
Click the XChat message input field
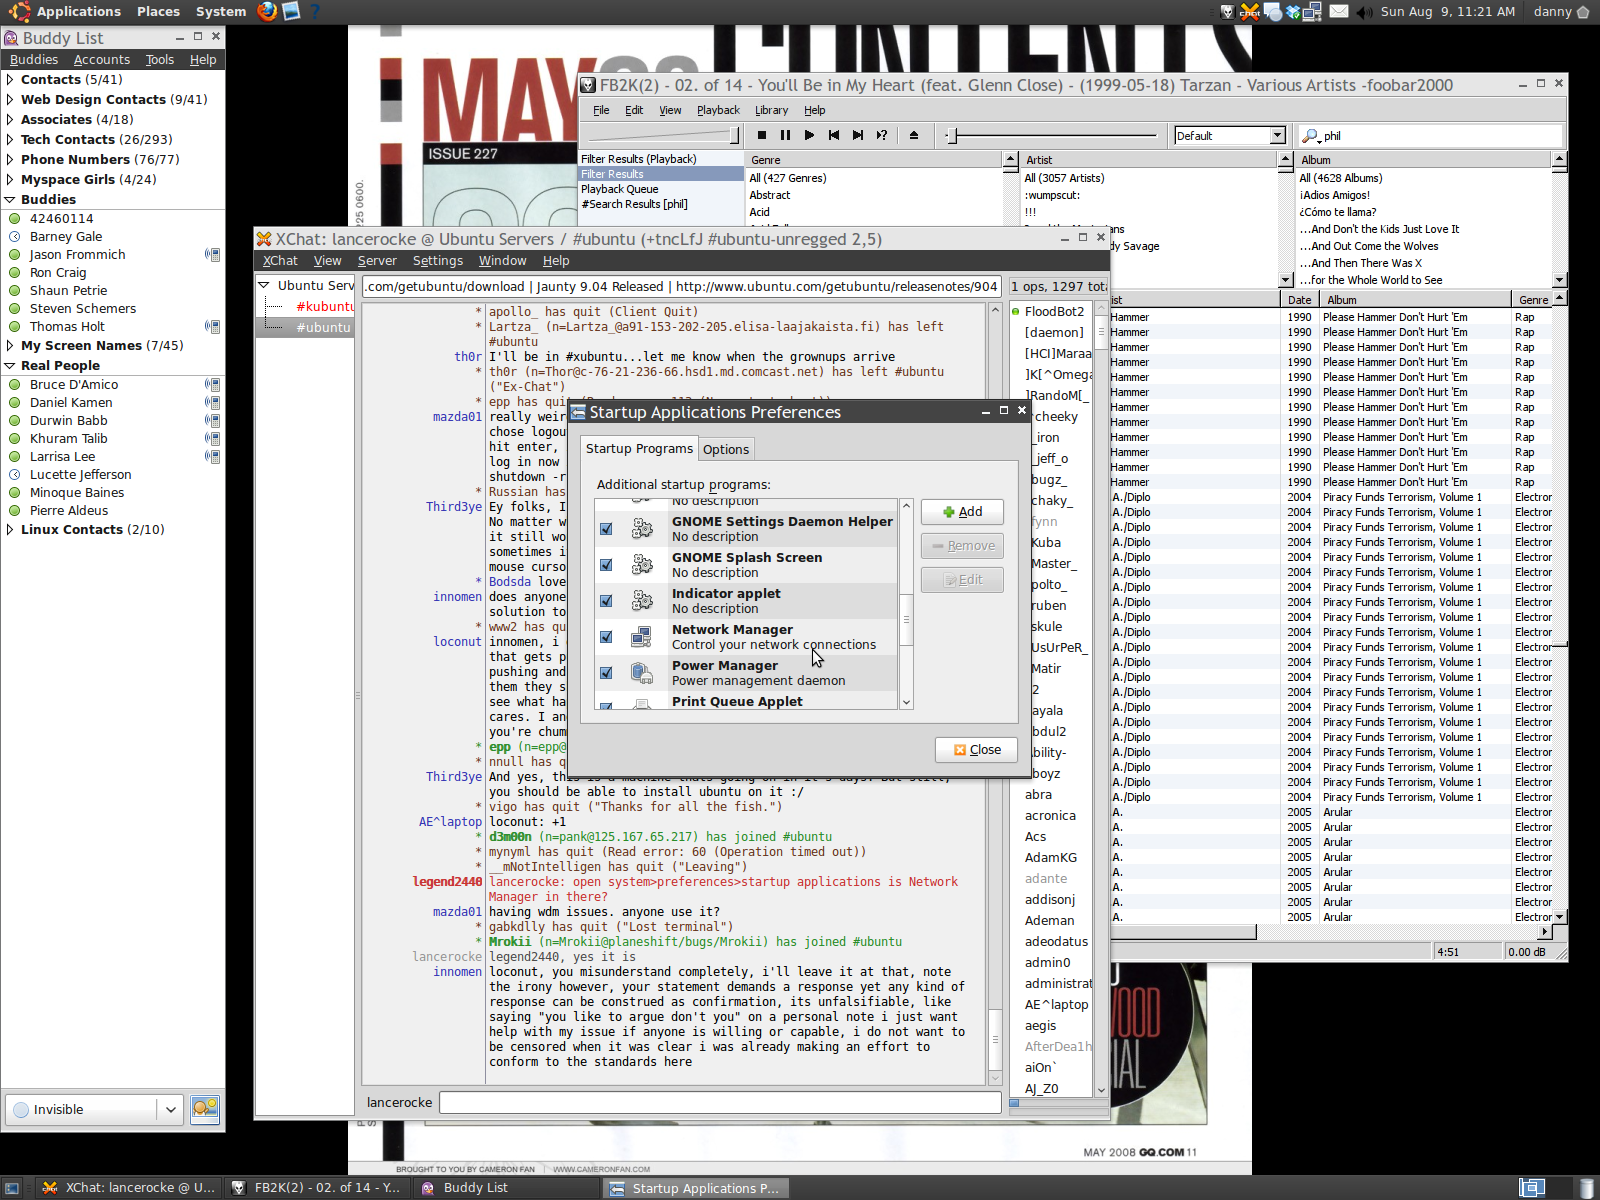720,1102
